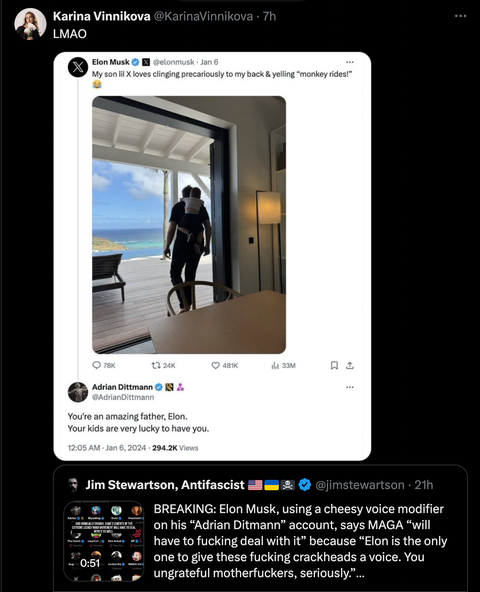This screenshot has width=480, height=592.
Task: Click Jim Stewartson's small avatar
Action: [73, 485]
